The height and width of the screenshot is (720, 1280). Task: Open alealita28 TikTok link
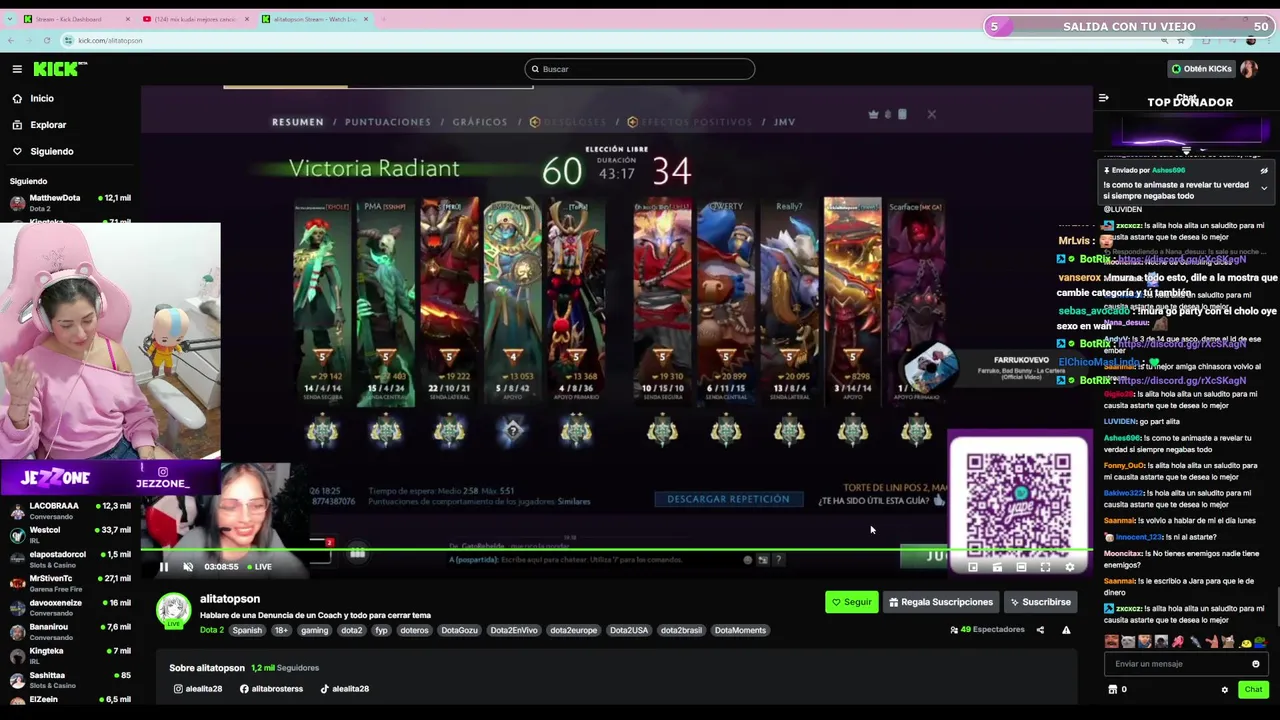[x=344, y=689]
